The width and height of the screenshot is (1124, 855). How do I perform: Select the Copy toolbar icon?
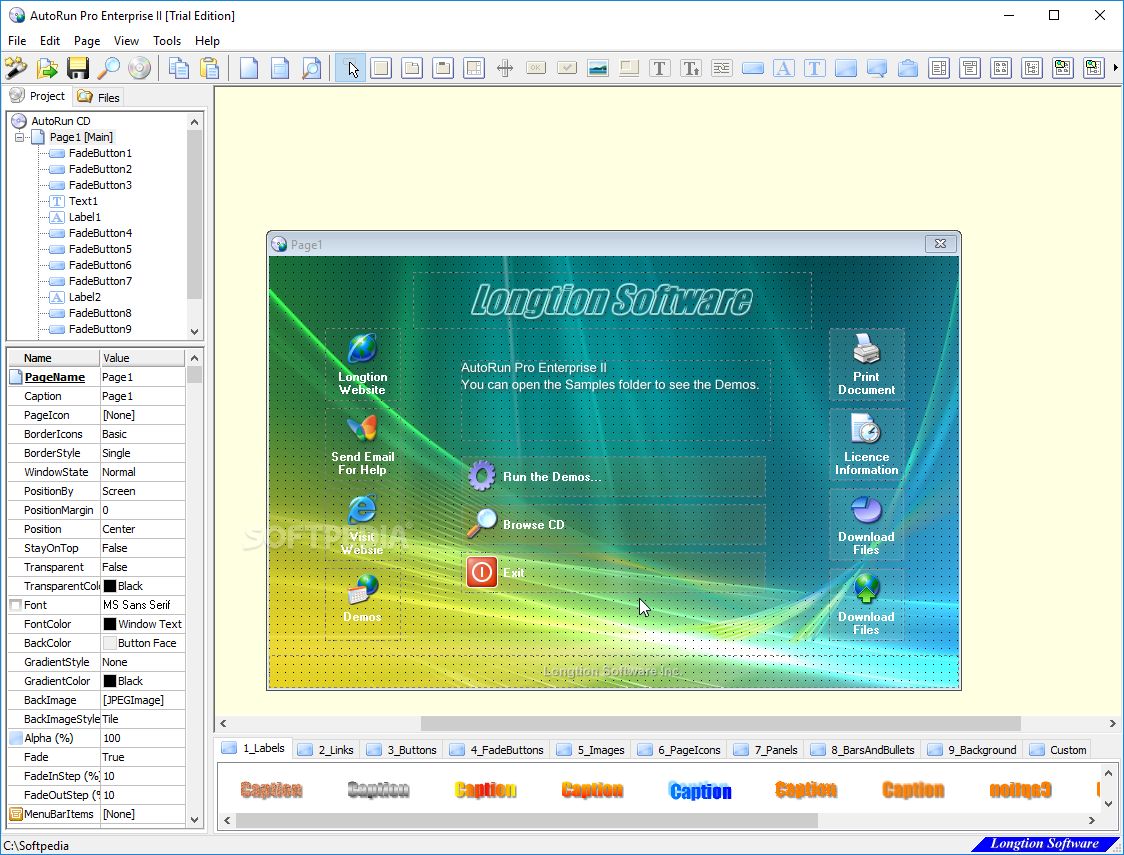tap(178, 67)
